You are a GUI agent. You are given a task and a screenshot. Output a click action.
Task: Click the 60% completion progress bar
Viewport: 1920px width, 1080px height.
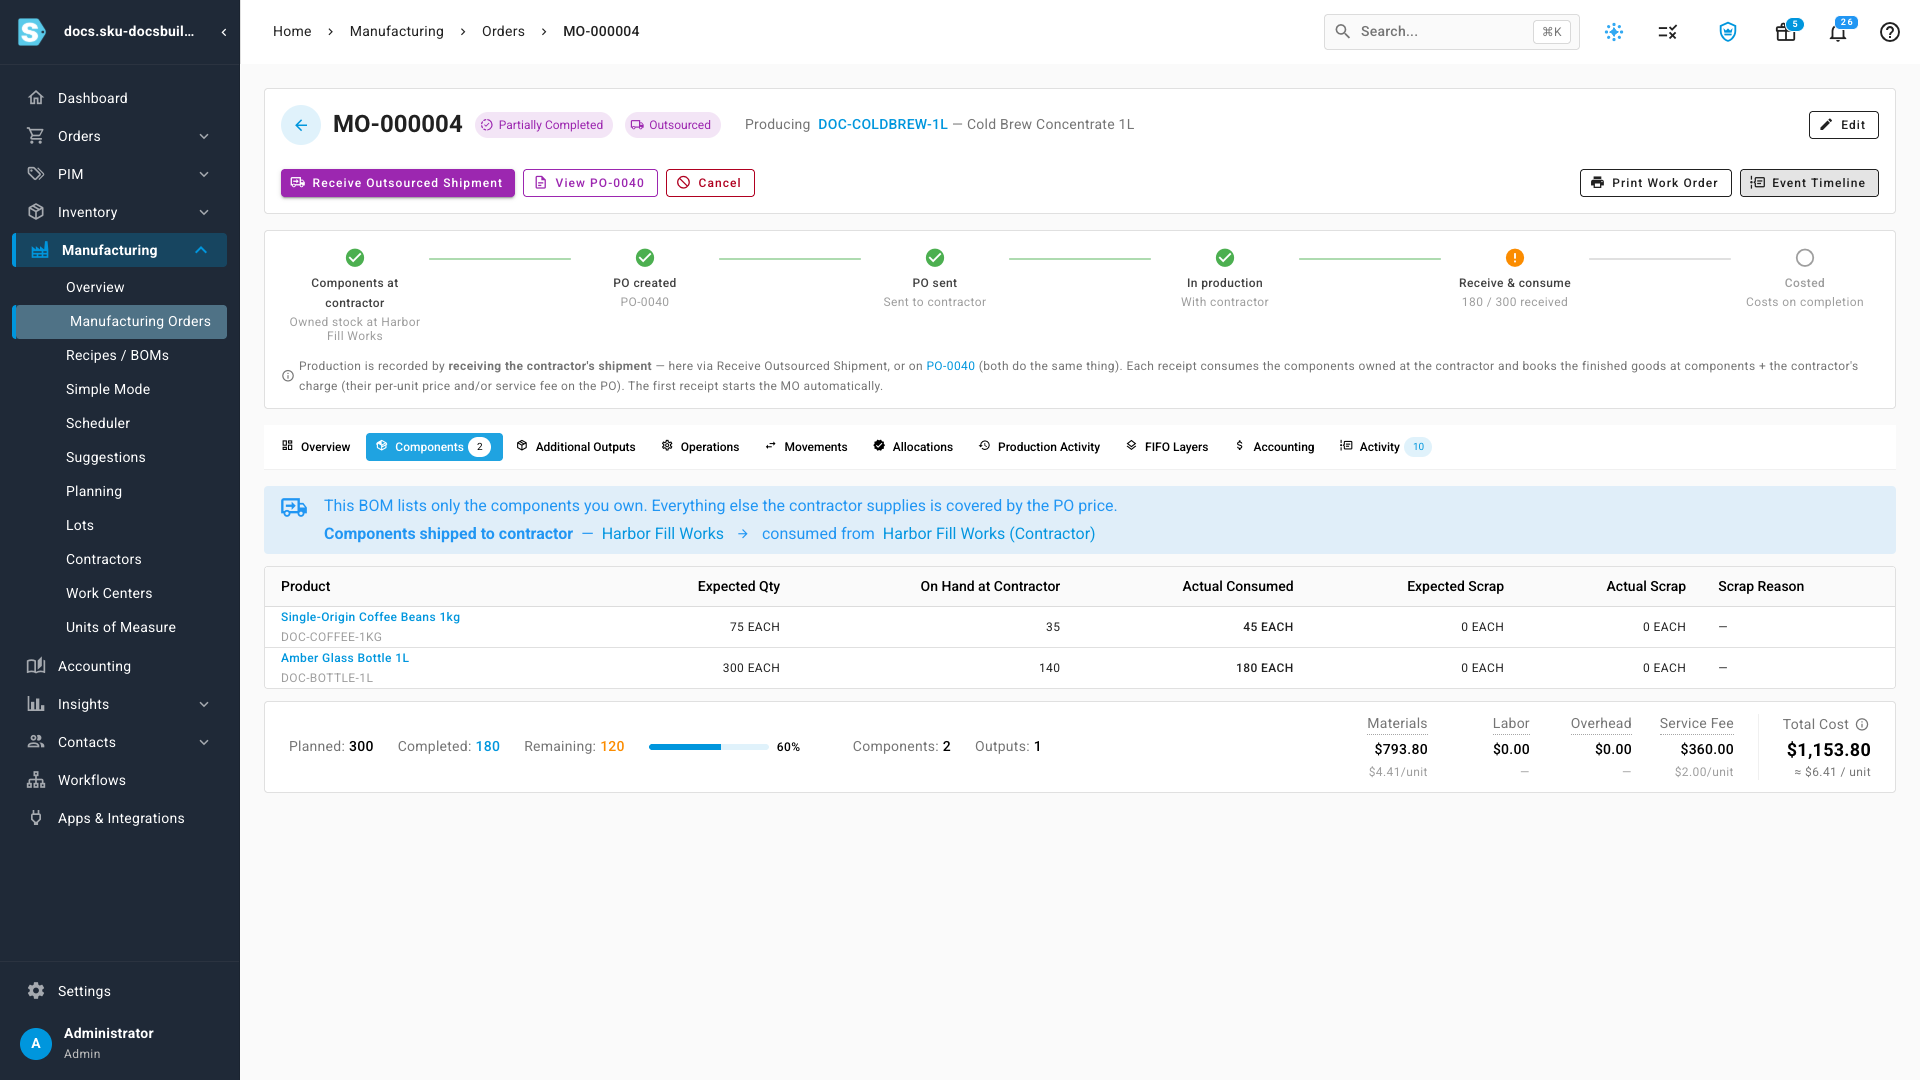click(x=709, y=747)
